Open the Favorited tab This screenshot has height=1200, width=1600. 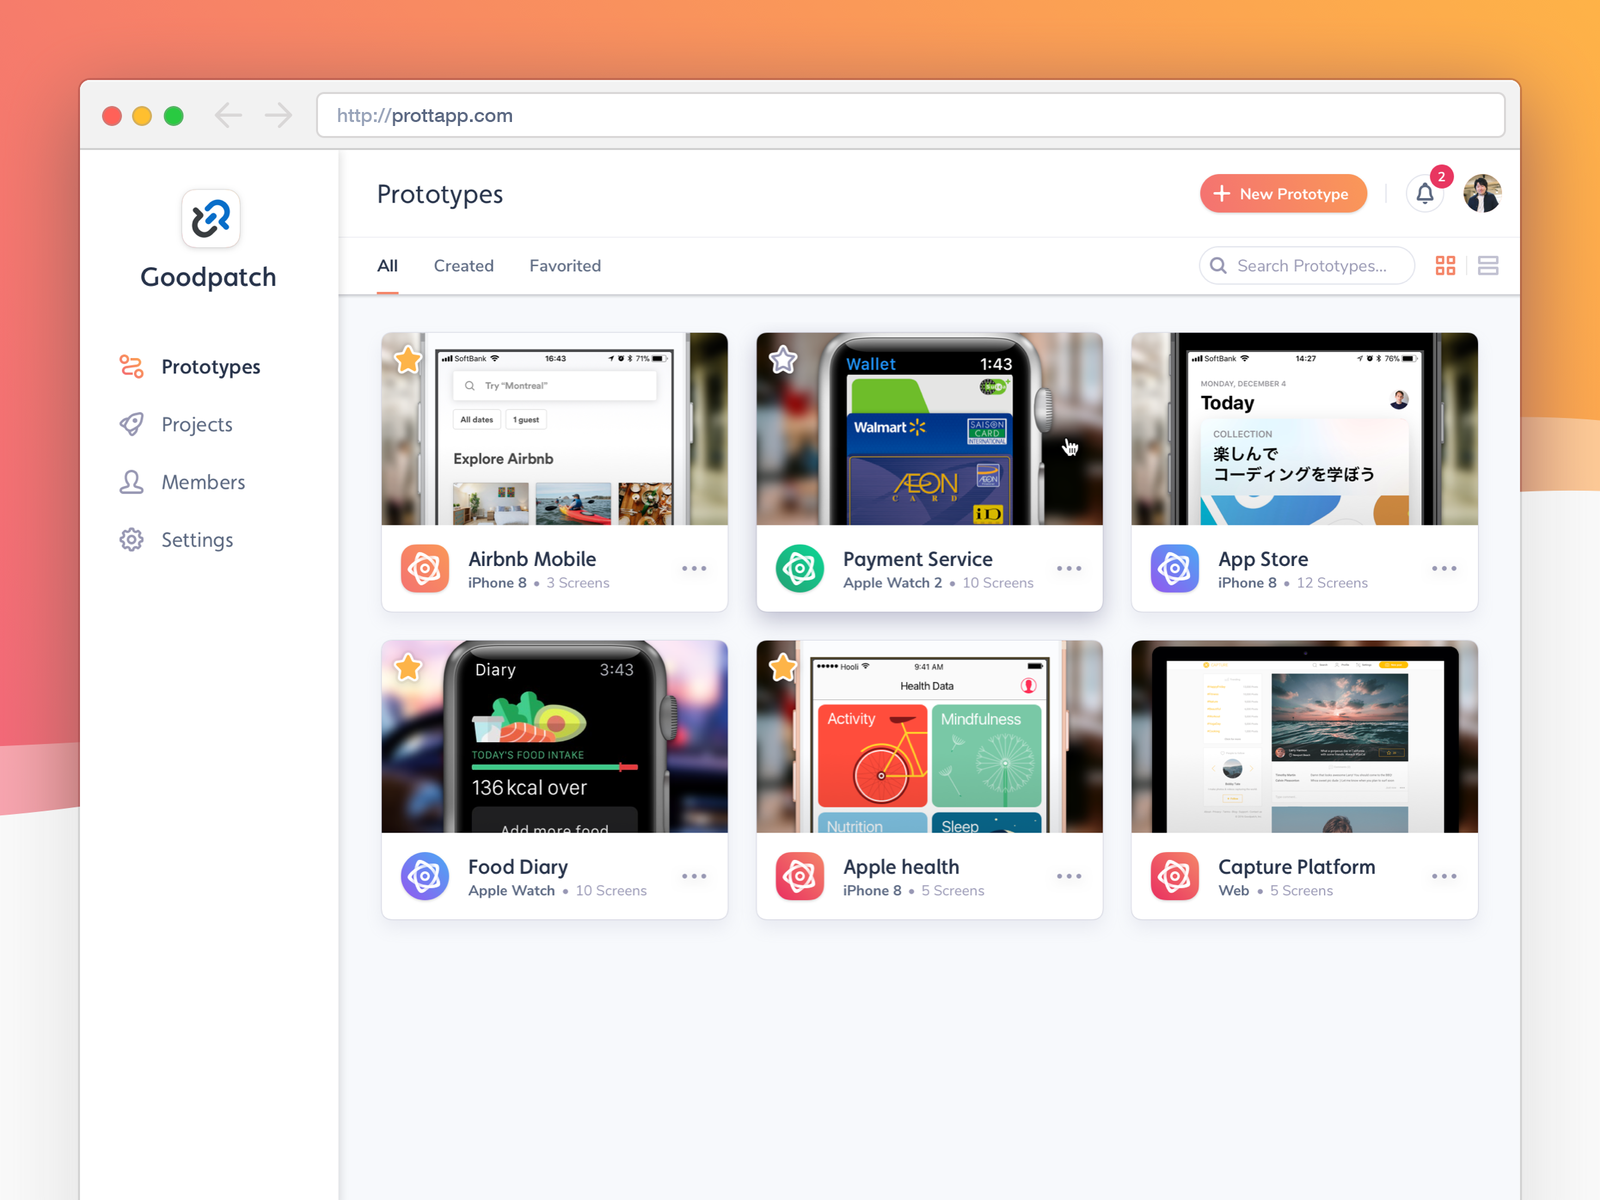tap(565, 265)
